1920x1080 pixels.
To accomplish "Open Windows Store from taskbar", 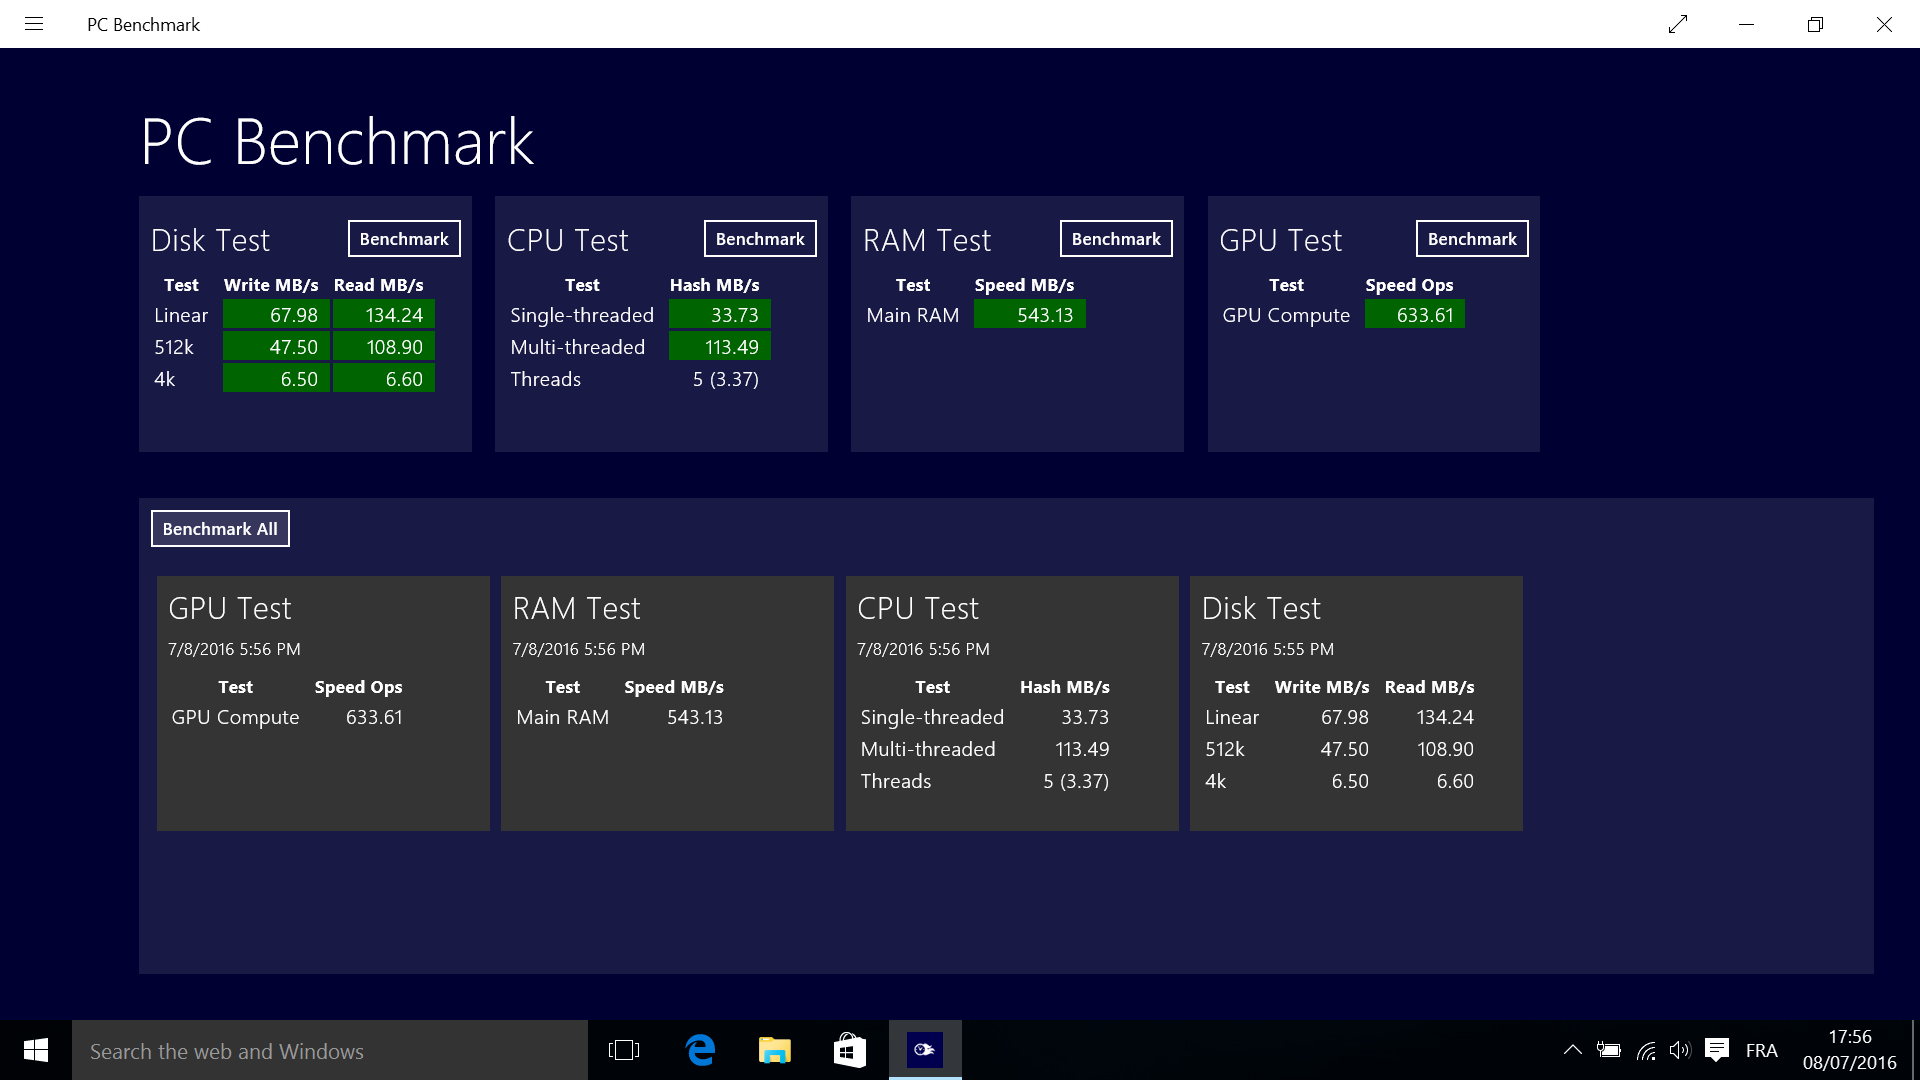I will 849,1050.
